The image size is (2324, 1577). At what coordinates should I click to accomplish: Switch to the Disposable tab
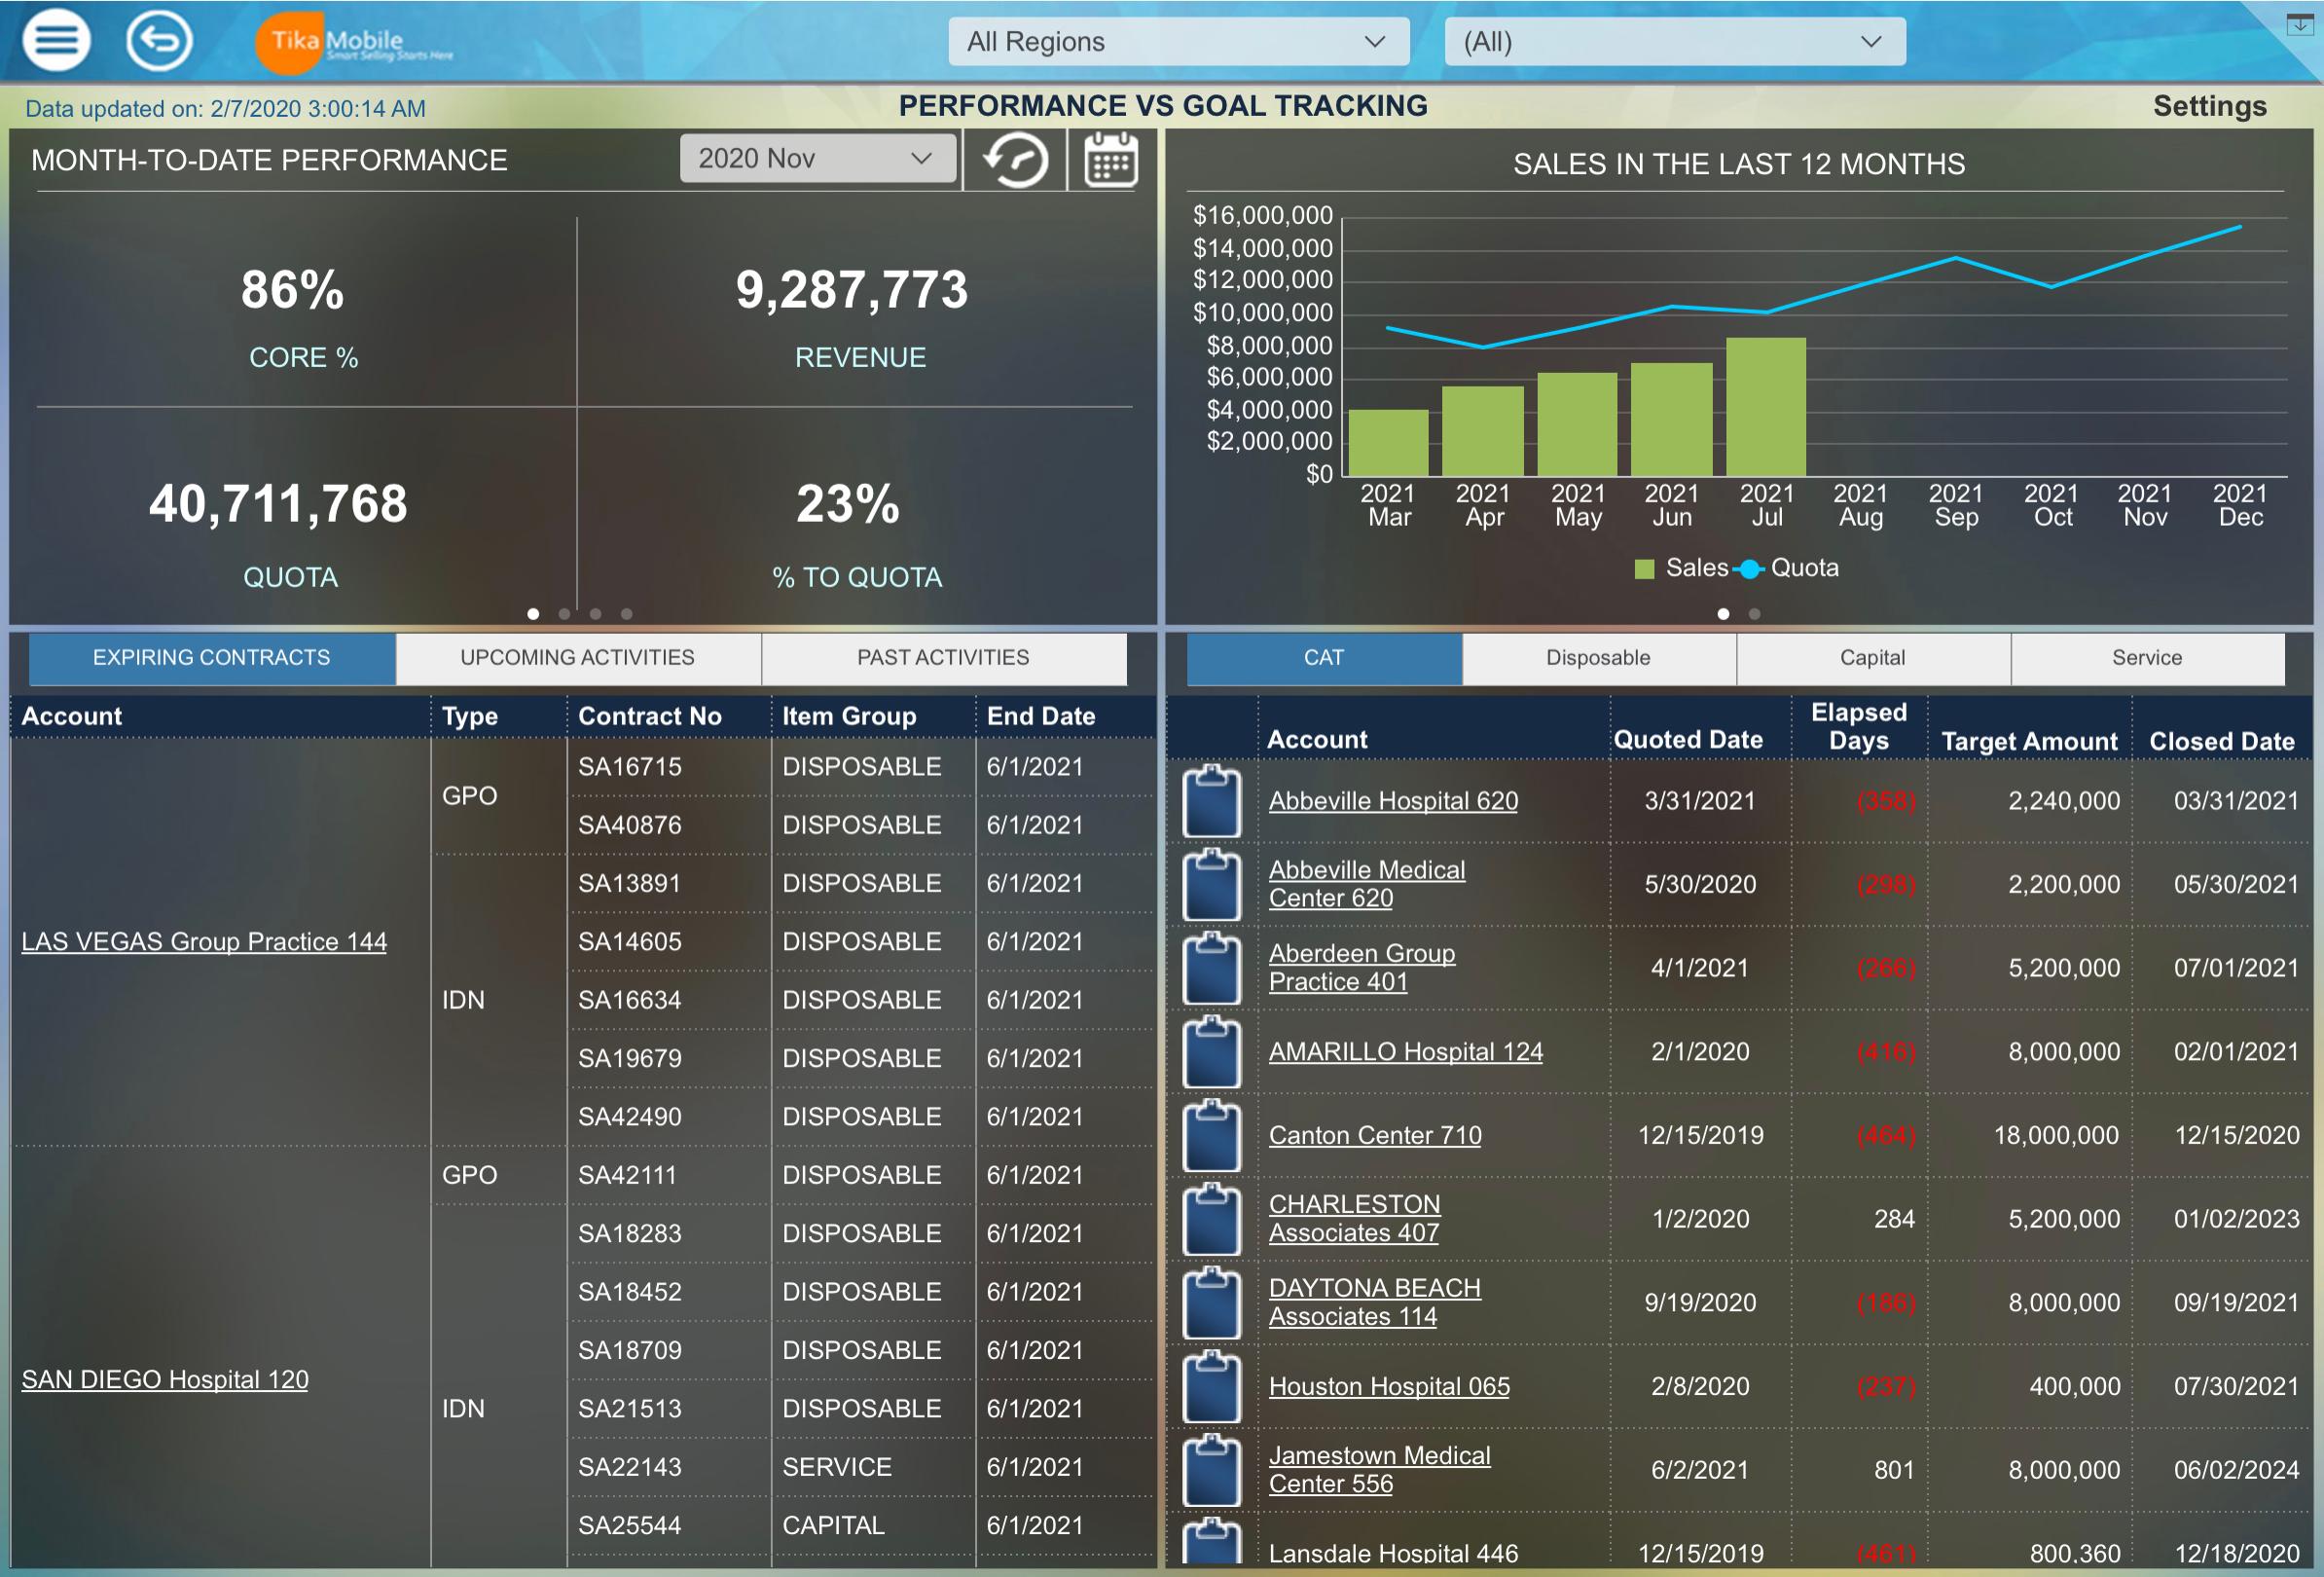(1598, 658)
